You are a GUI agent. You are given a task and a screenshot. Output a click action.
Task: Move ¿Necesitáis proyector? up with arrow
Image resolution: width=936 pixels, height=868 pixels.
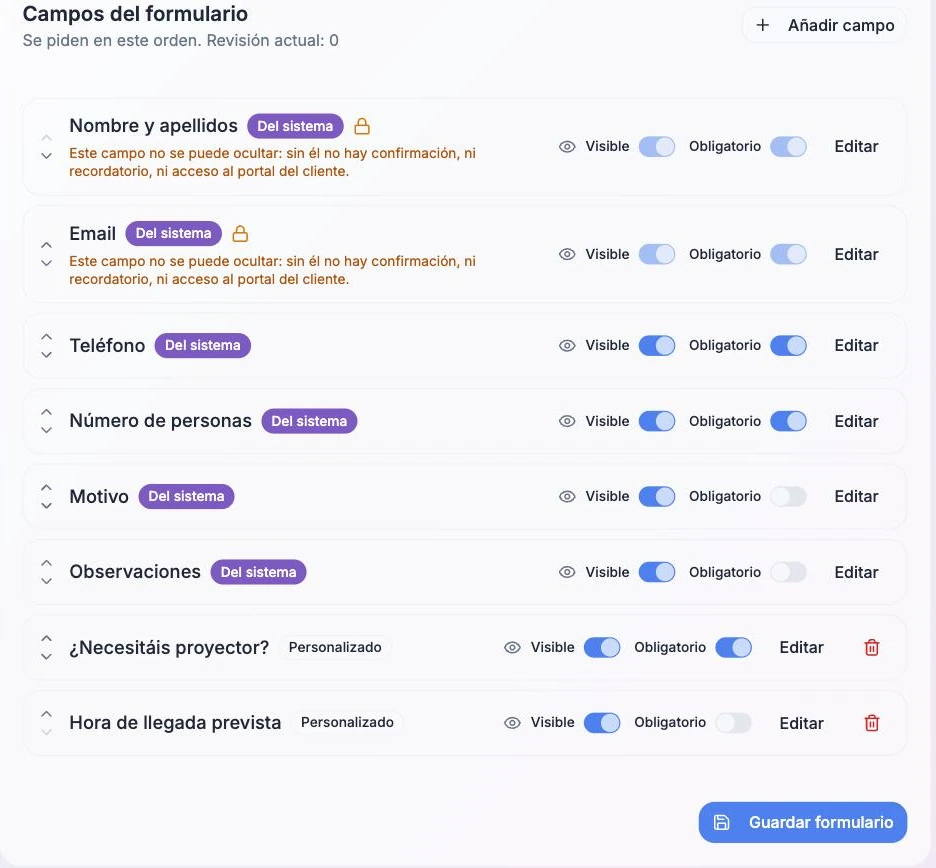coord(46,638)
